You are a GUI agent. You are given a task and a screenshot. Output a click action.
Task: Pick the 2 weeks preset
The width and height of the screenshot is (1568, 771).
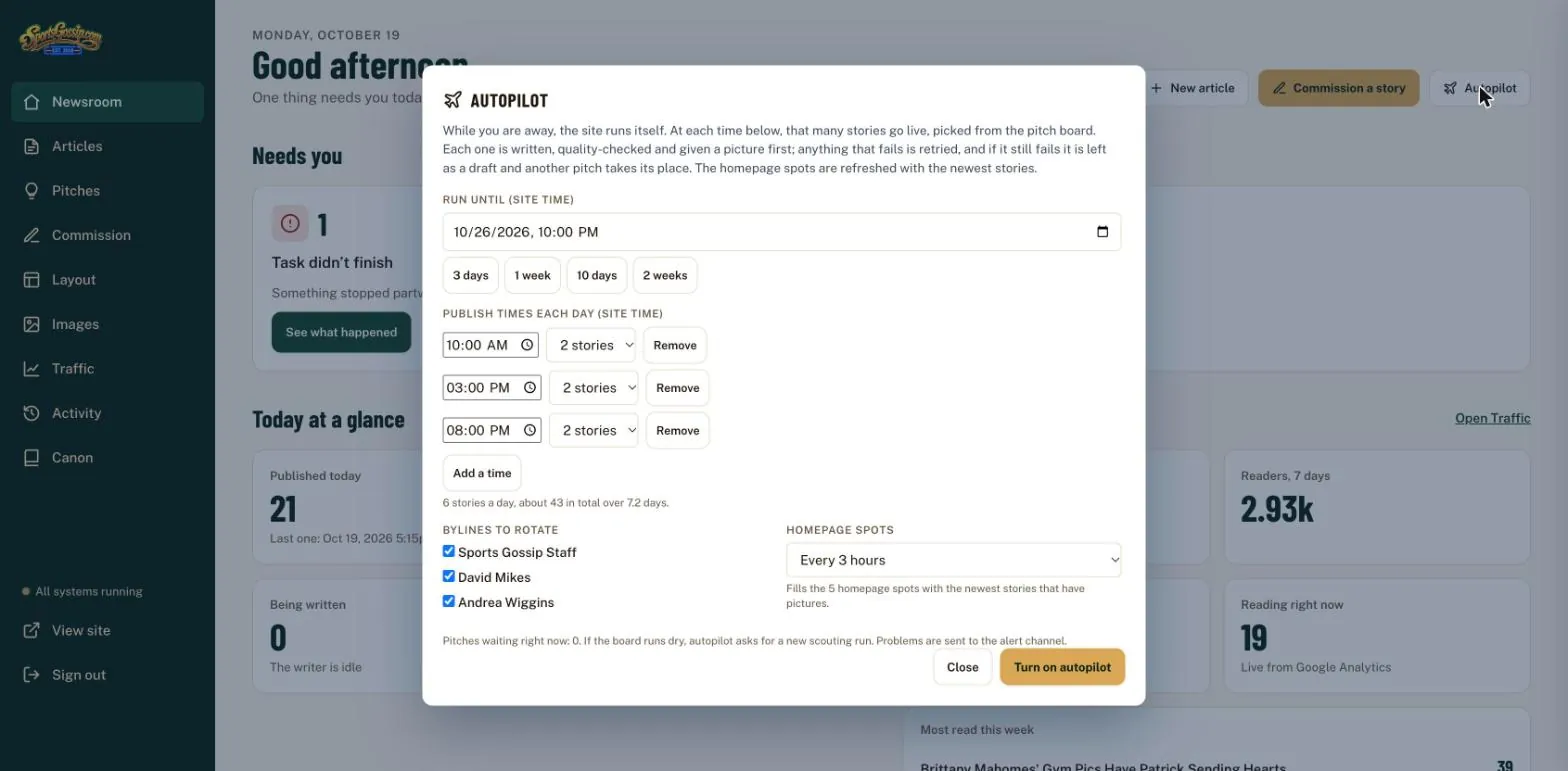tap(665, 275)
